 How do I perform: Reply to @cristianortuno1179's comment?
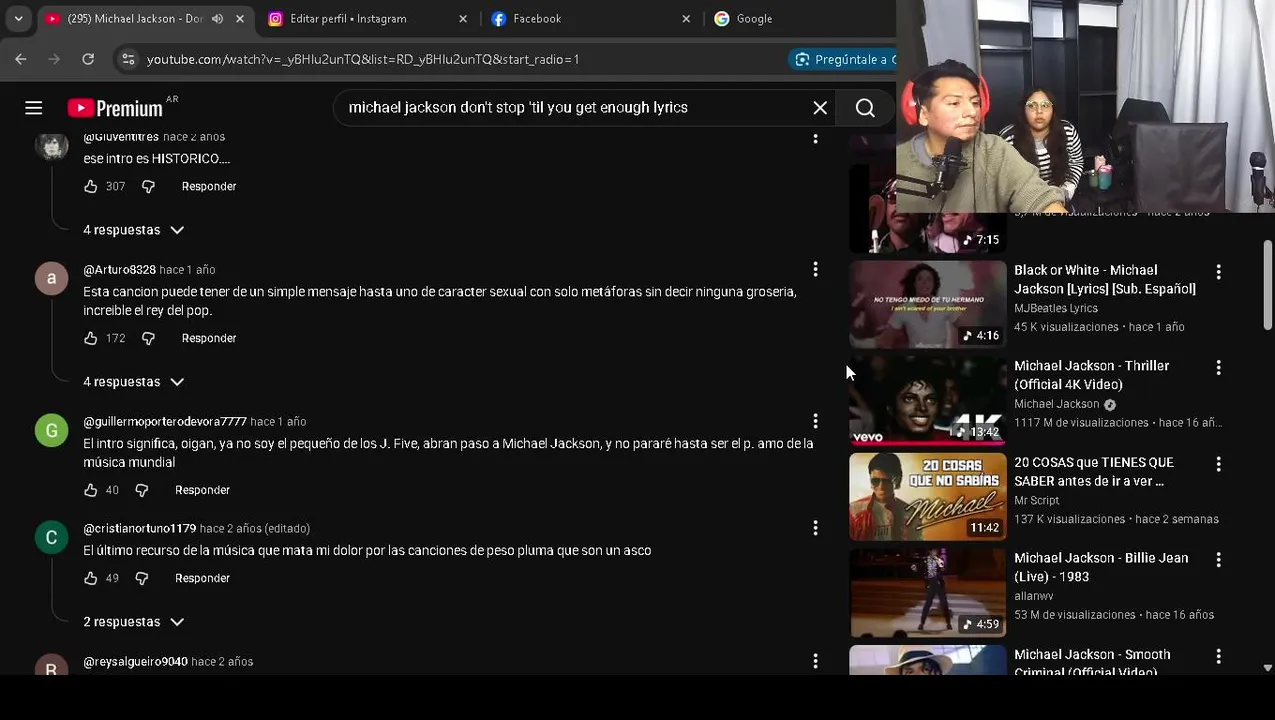click(202, 578)
